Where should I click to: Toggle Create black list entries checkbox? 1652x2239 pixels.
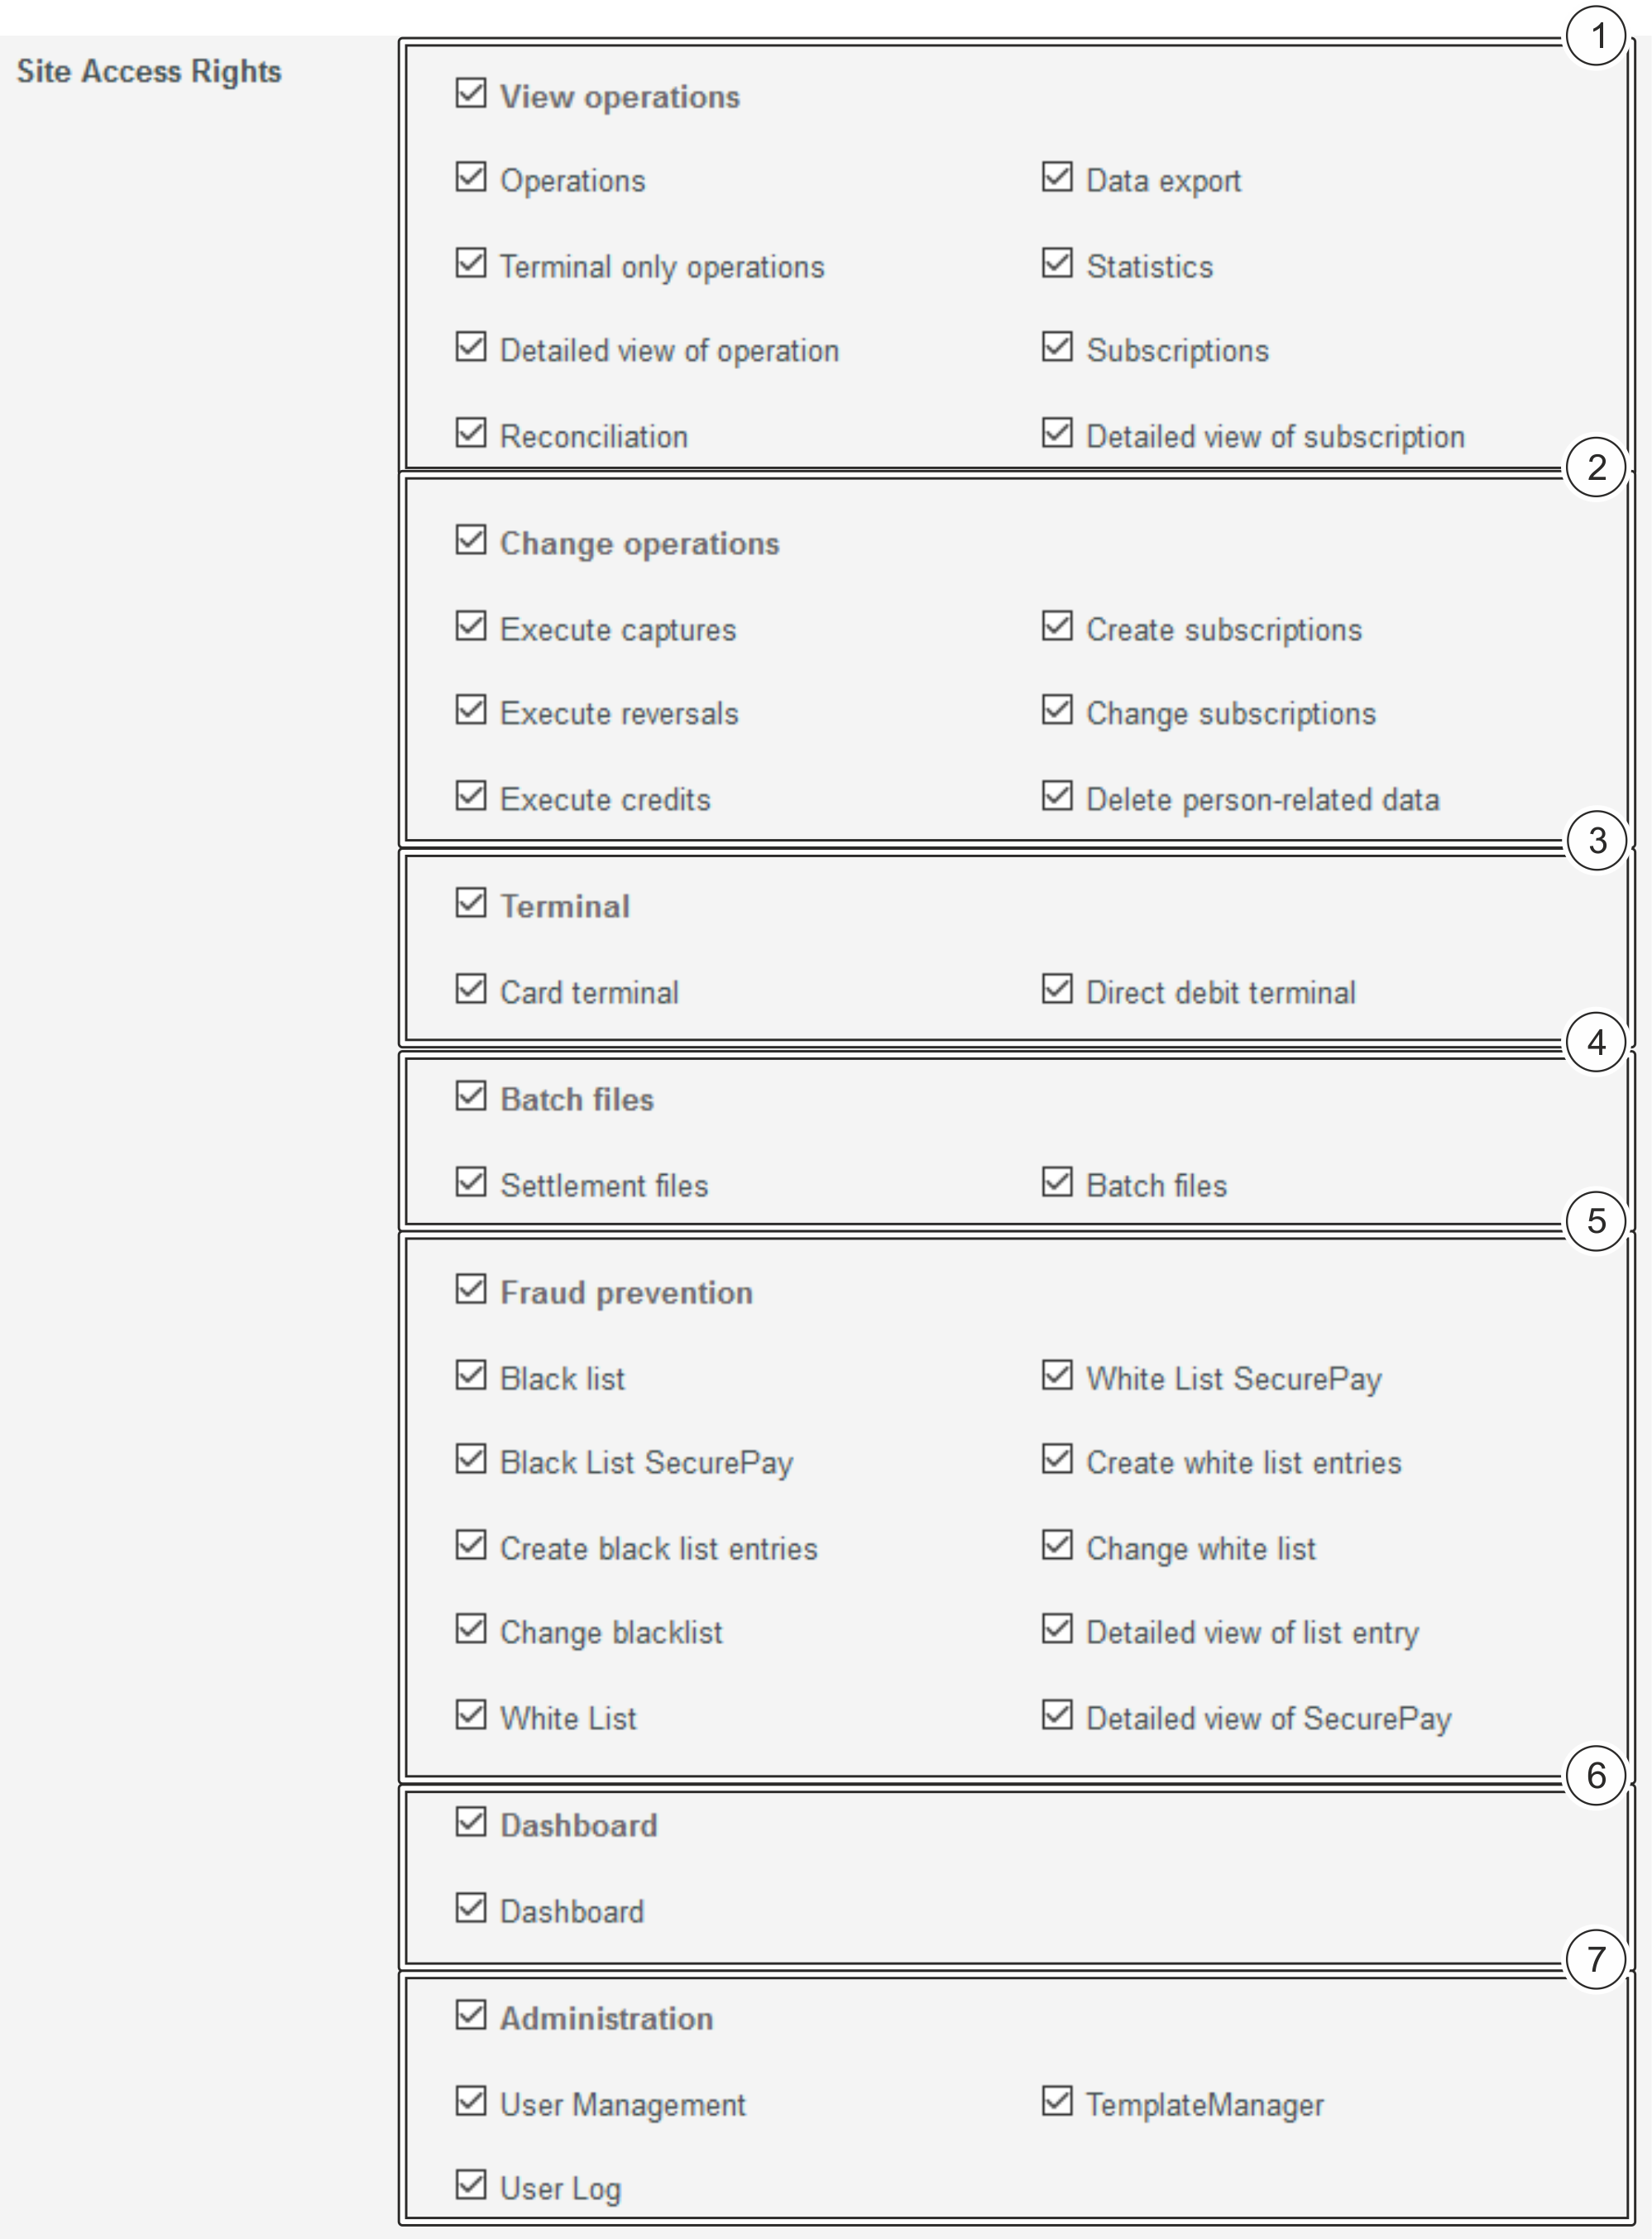tap(470, 1546)
